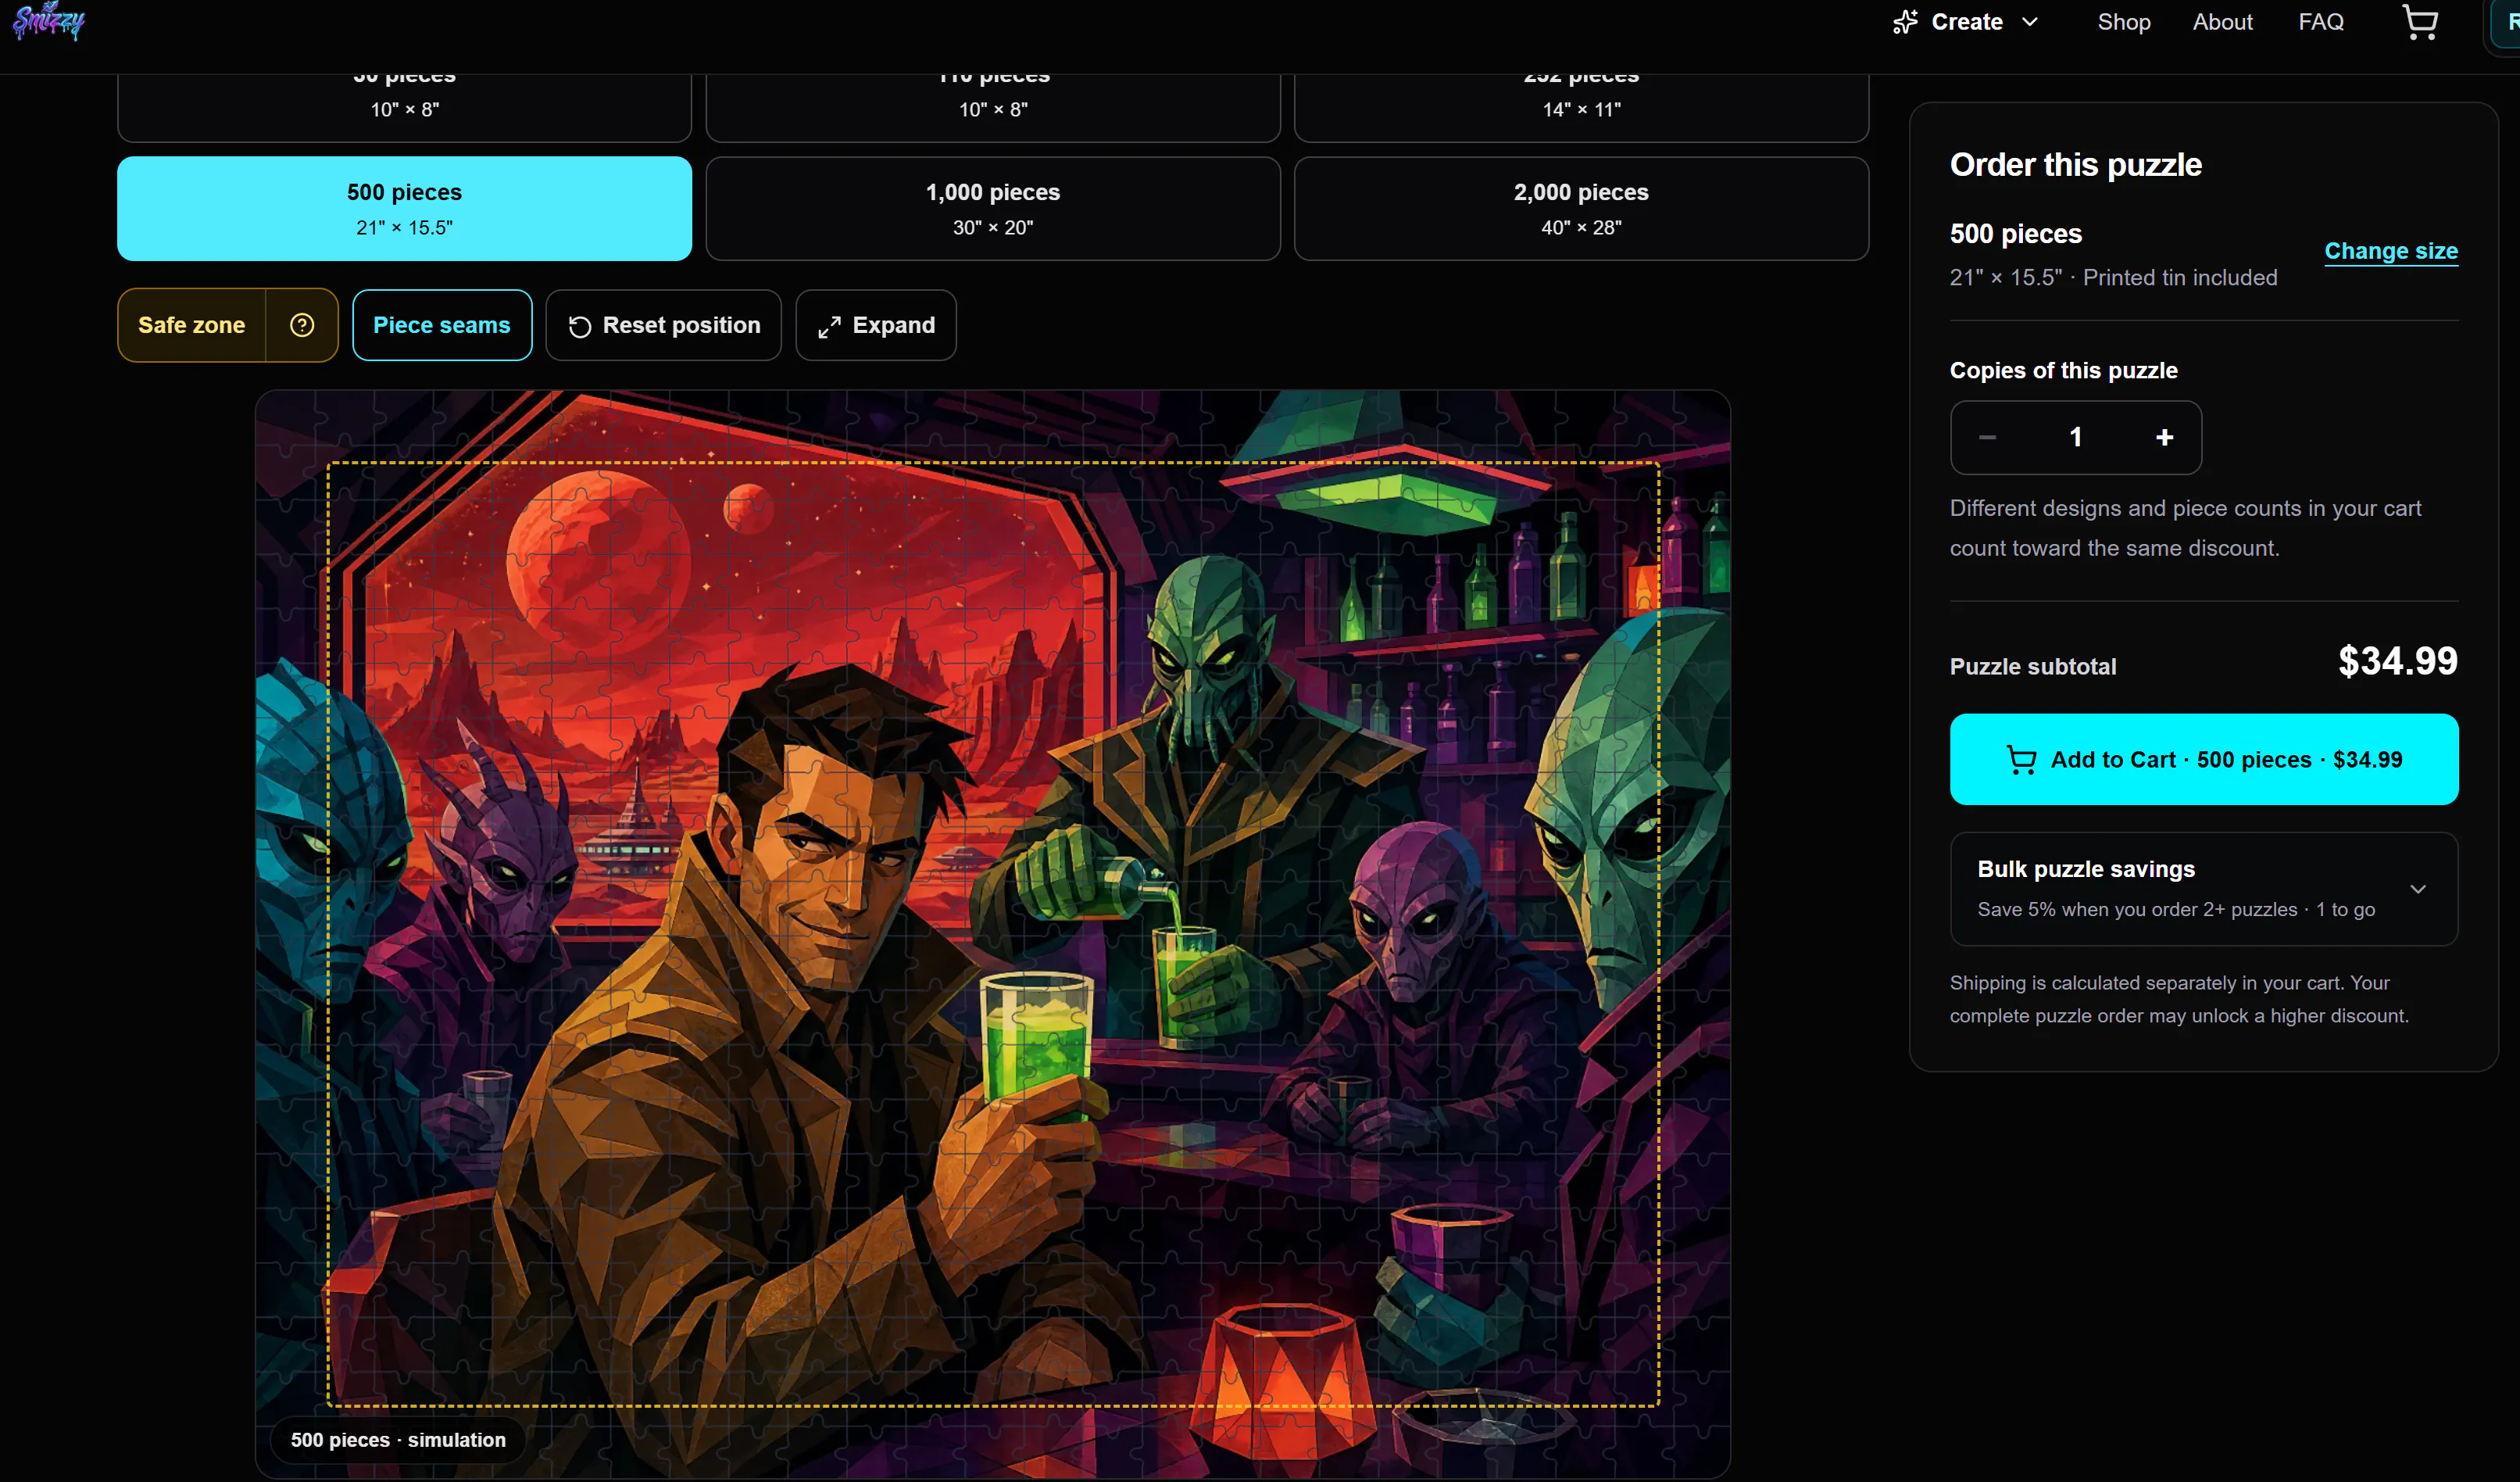Open the shopping cart icon
2520x1482 pixels.
coord(2420,22)
